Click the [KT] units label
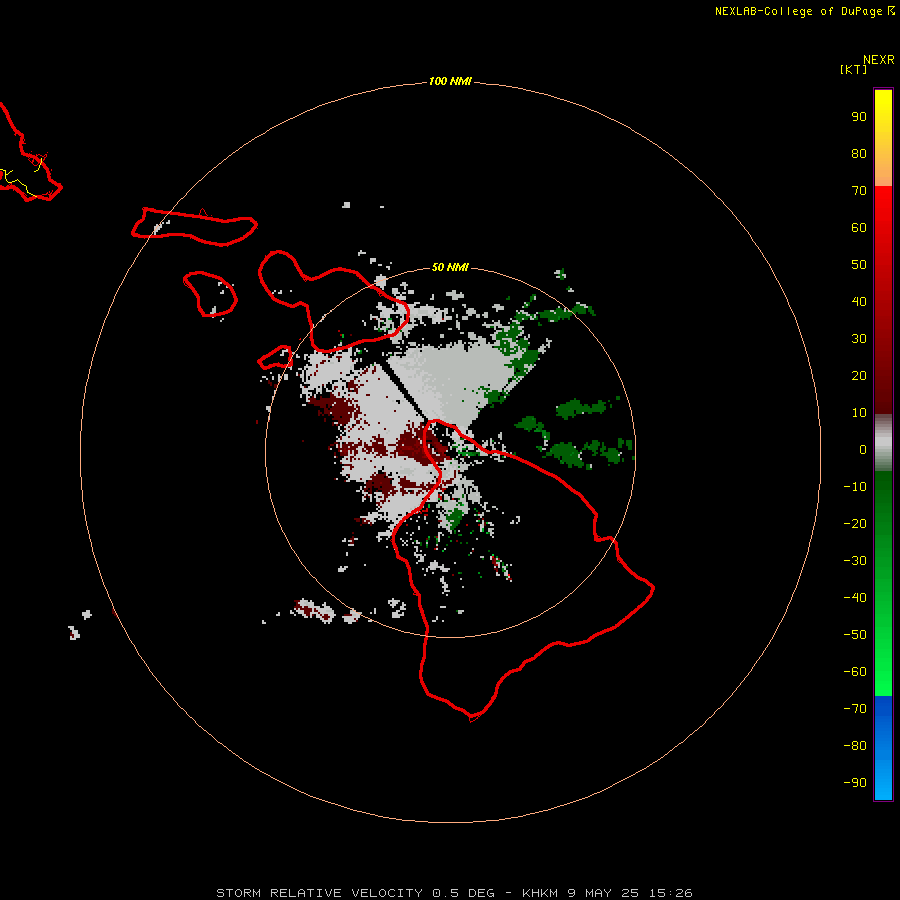This screenshot has width=900, height=900. pos(854,69)
